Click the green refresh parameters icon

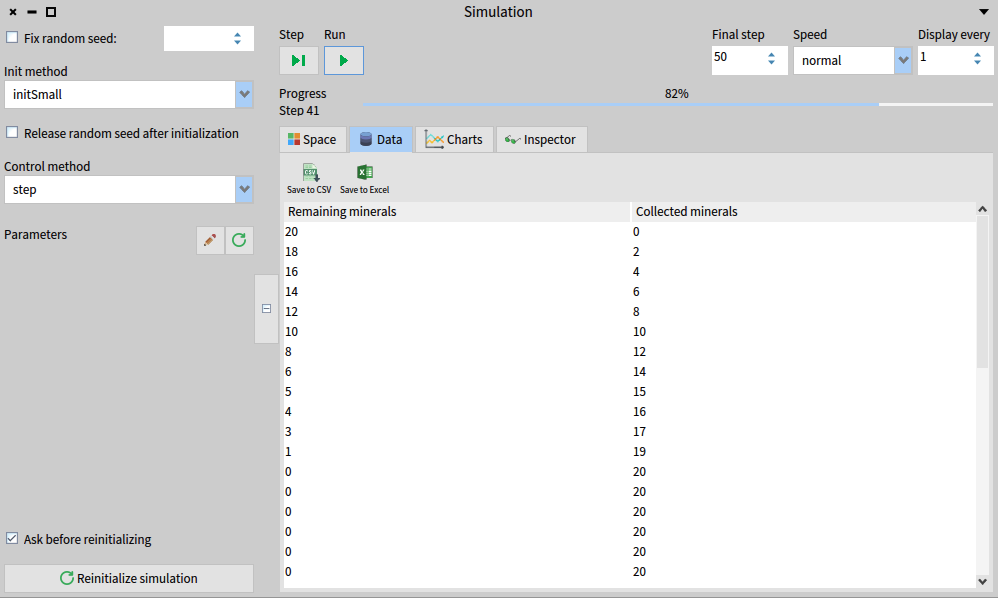tap(239, 240)
